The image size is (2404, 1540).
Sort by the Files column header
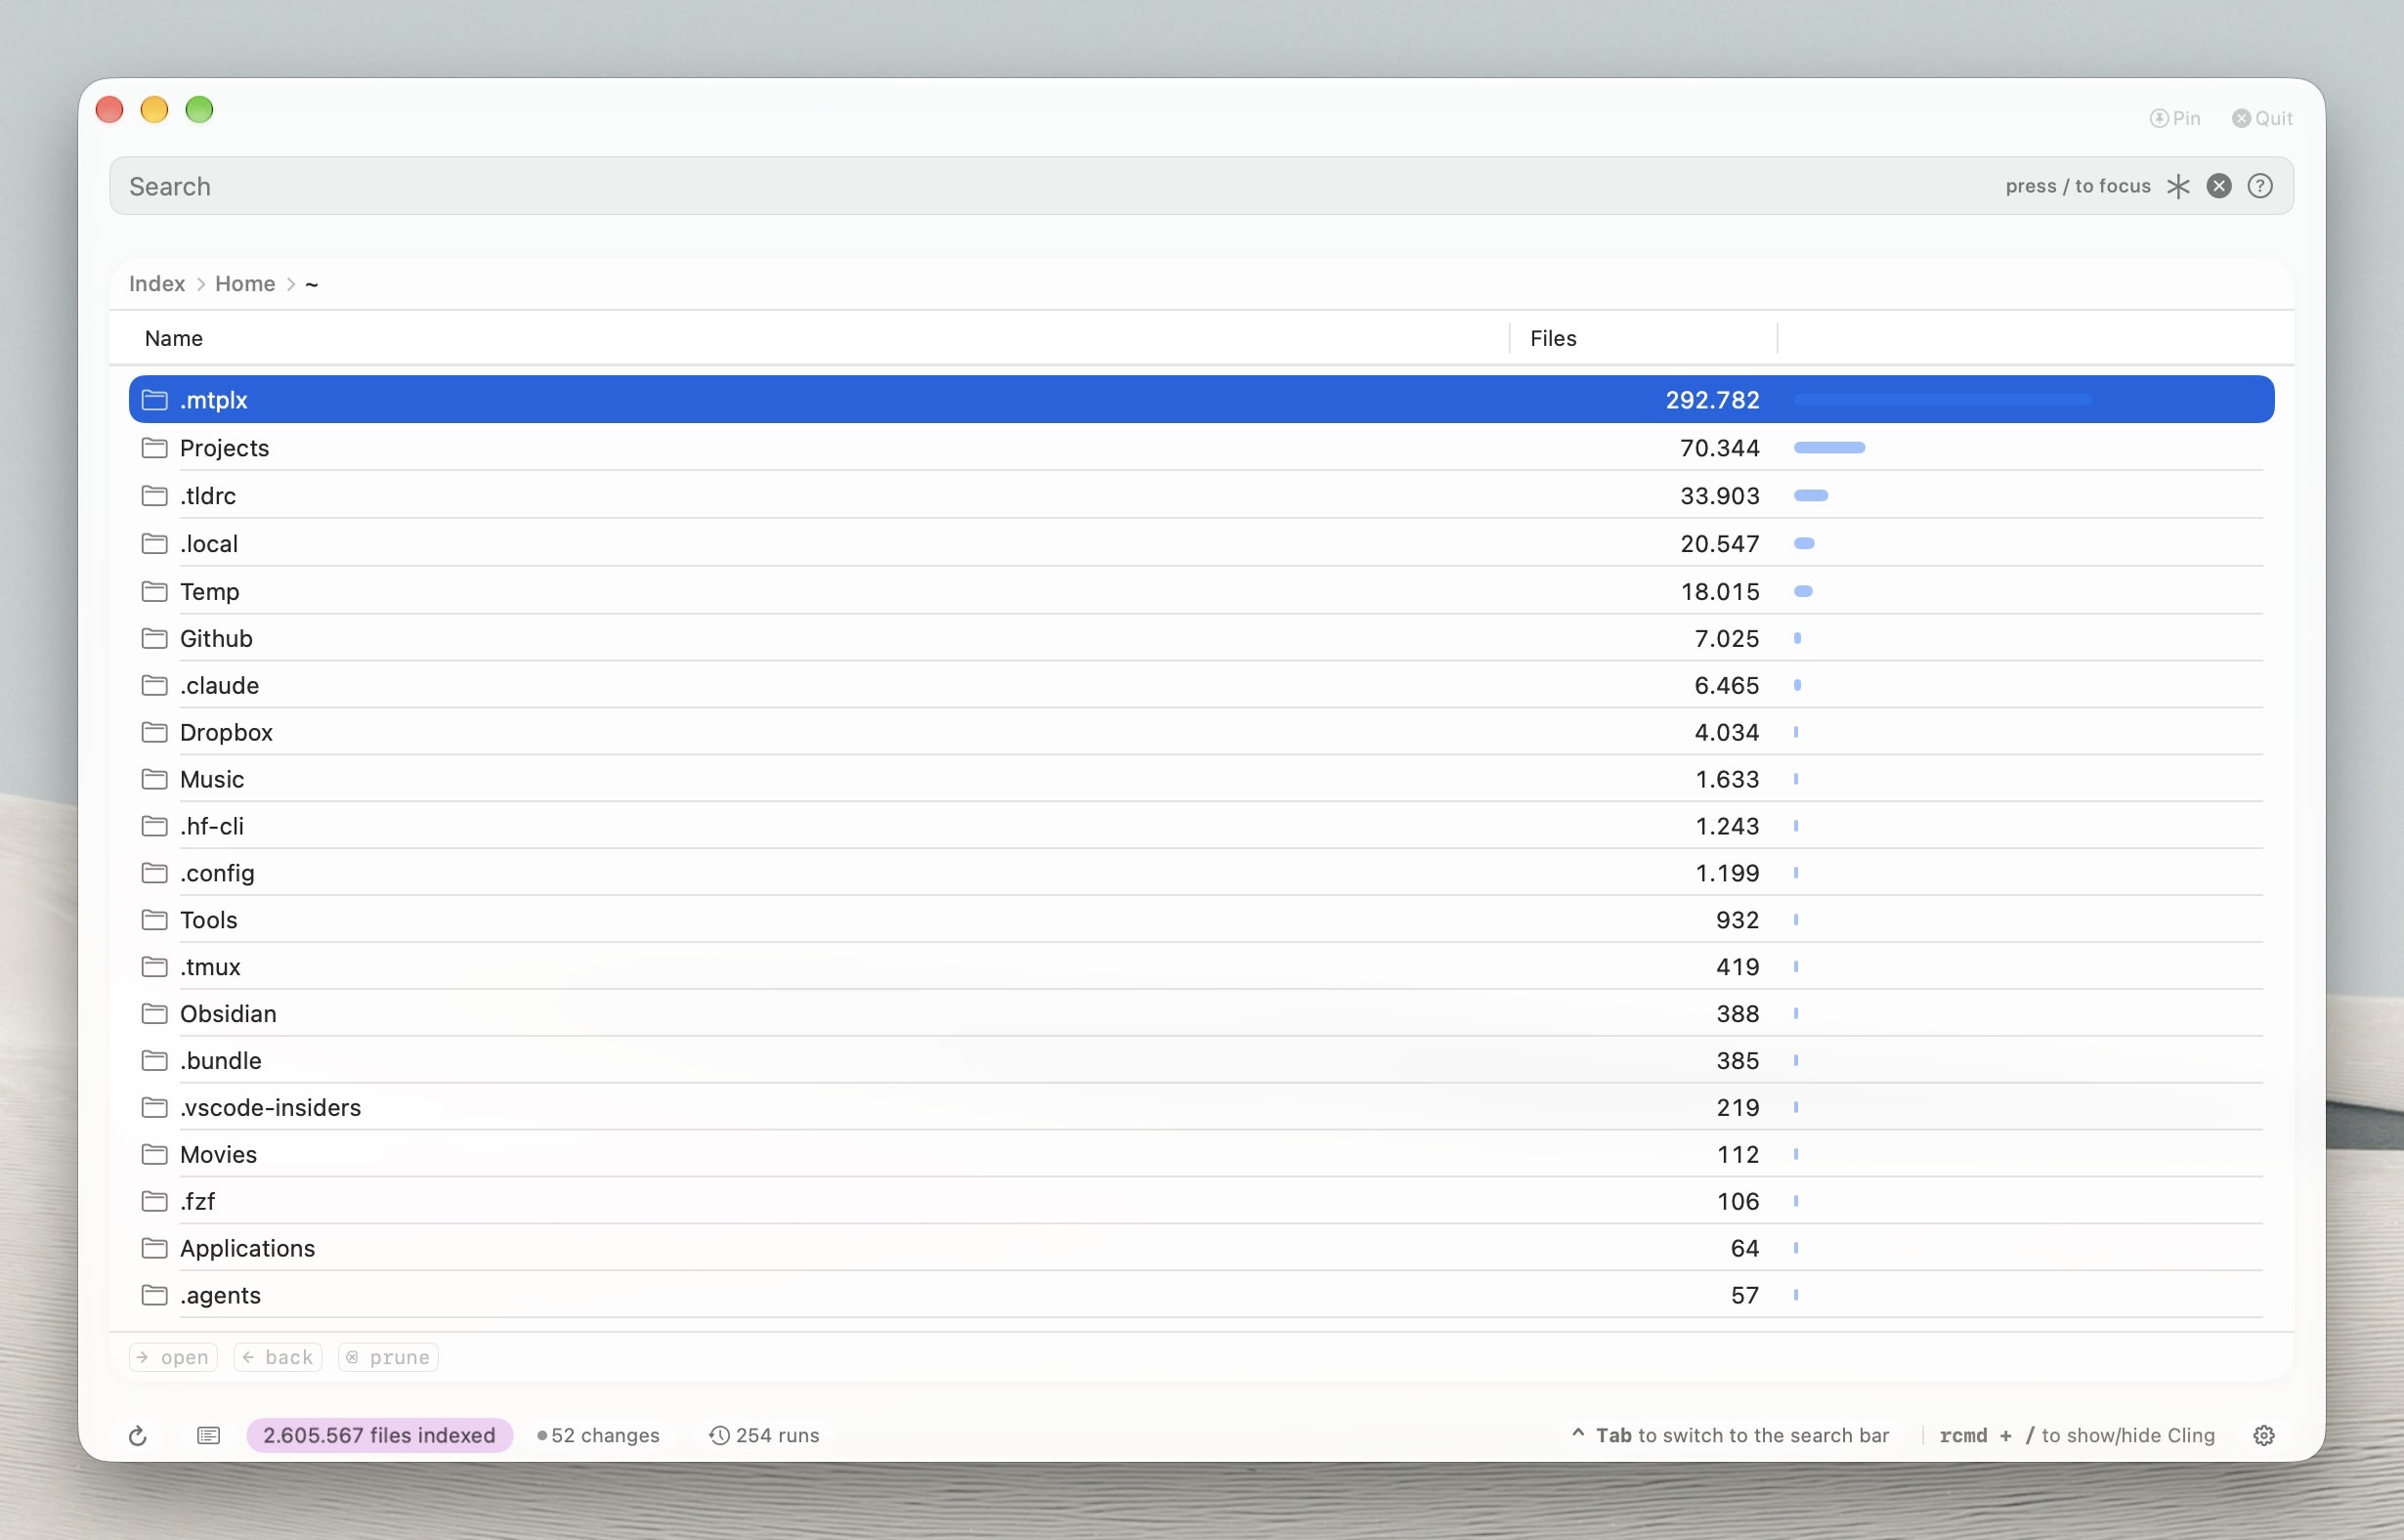tap(1553, 338)
